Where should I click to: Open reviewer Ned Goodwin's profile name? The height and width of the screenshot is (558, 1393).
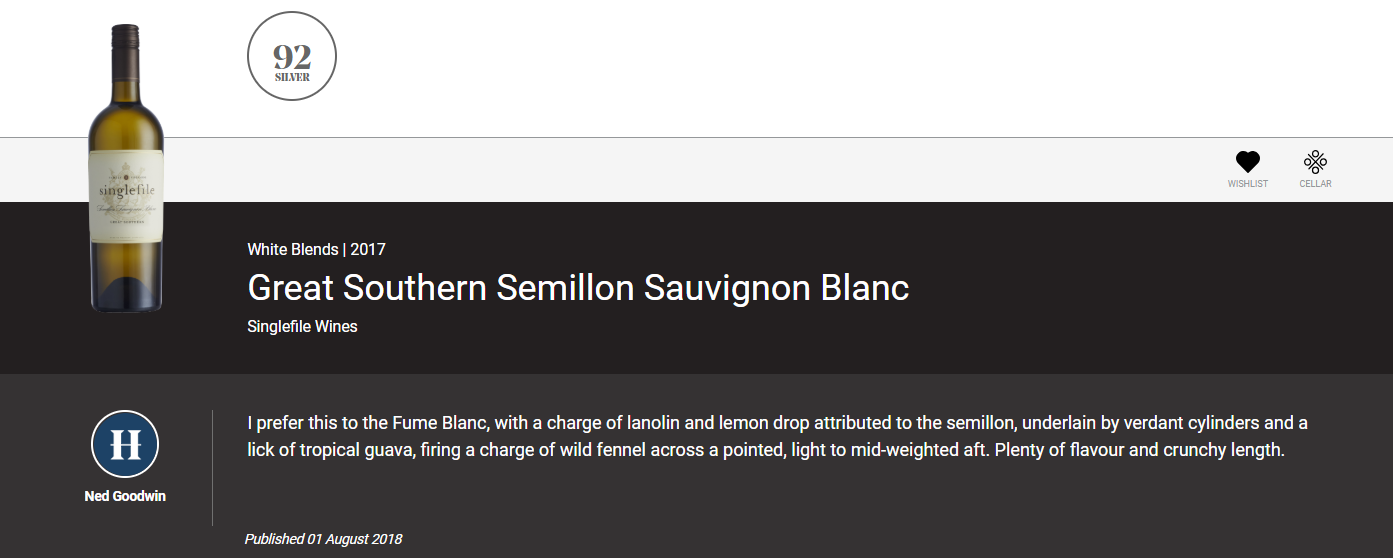[125, 496]
